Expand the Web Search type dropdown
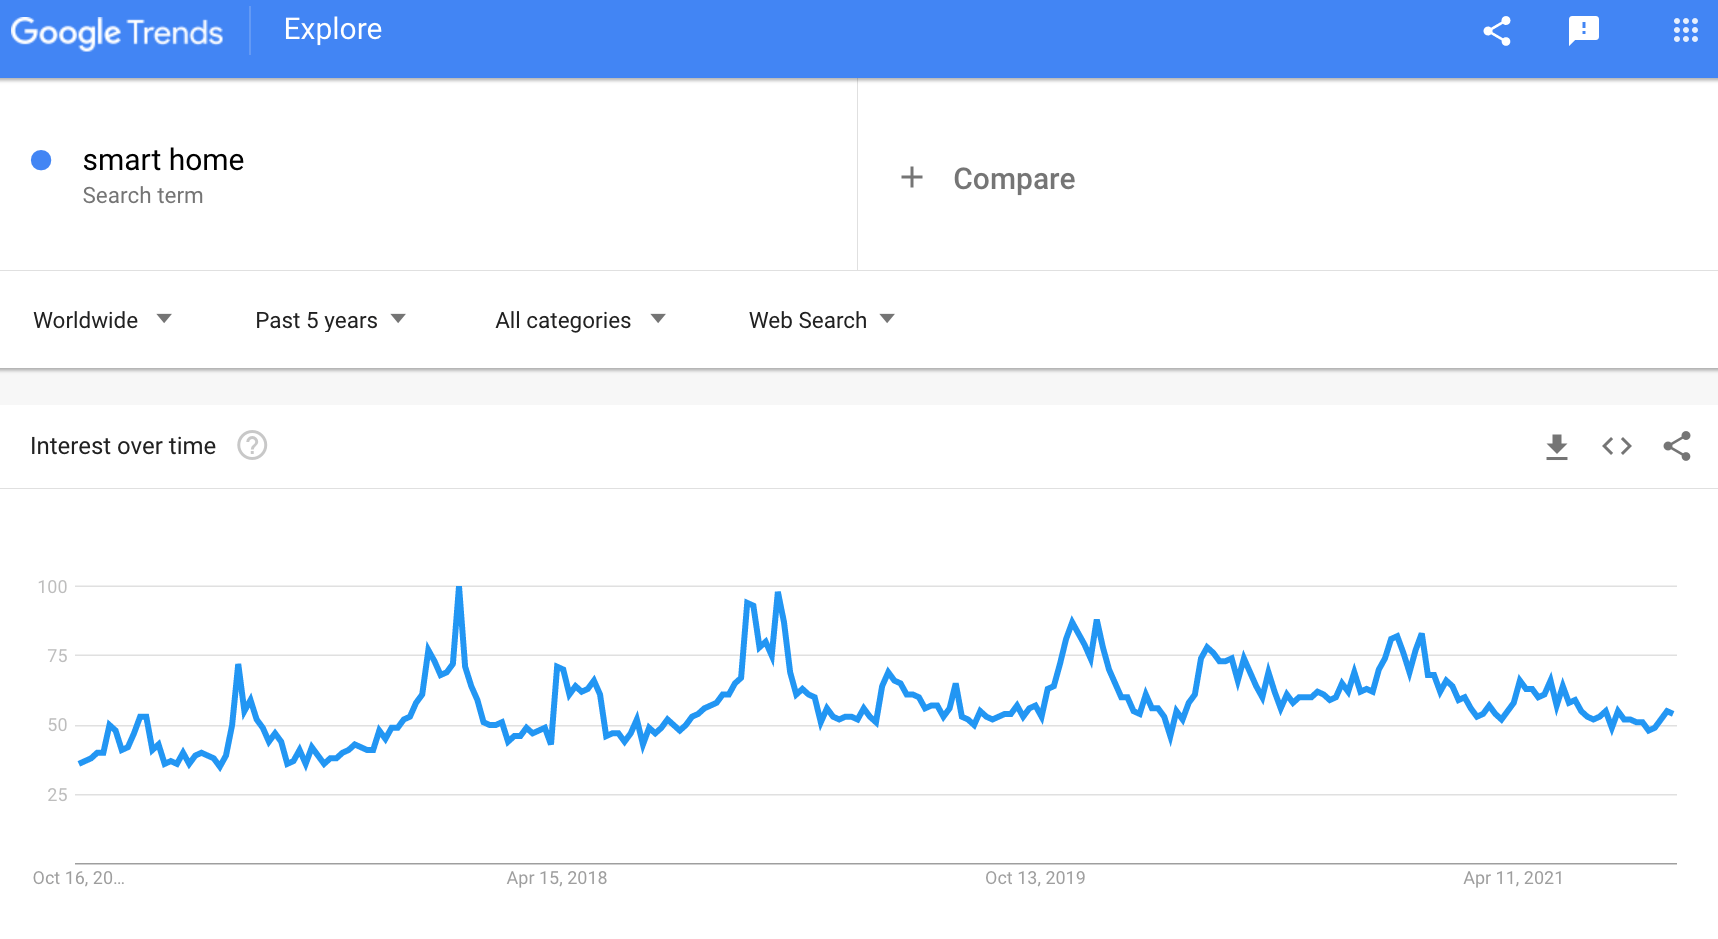The image size is (1718, 939). 821,320
